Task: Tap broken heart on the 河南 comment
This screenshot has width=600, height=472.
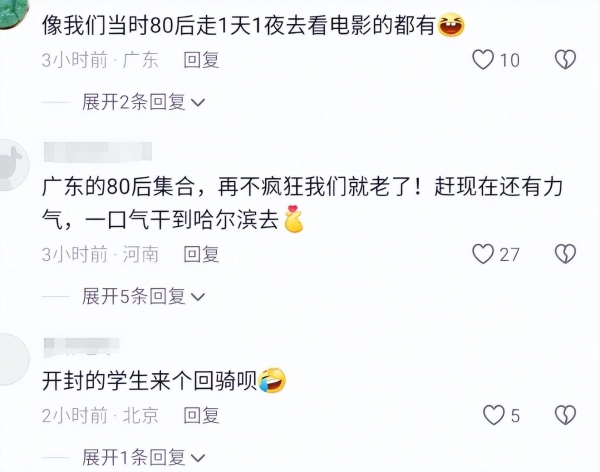Action: 566,254
